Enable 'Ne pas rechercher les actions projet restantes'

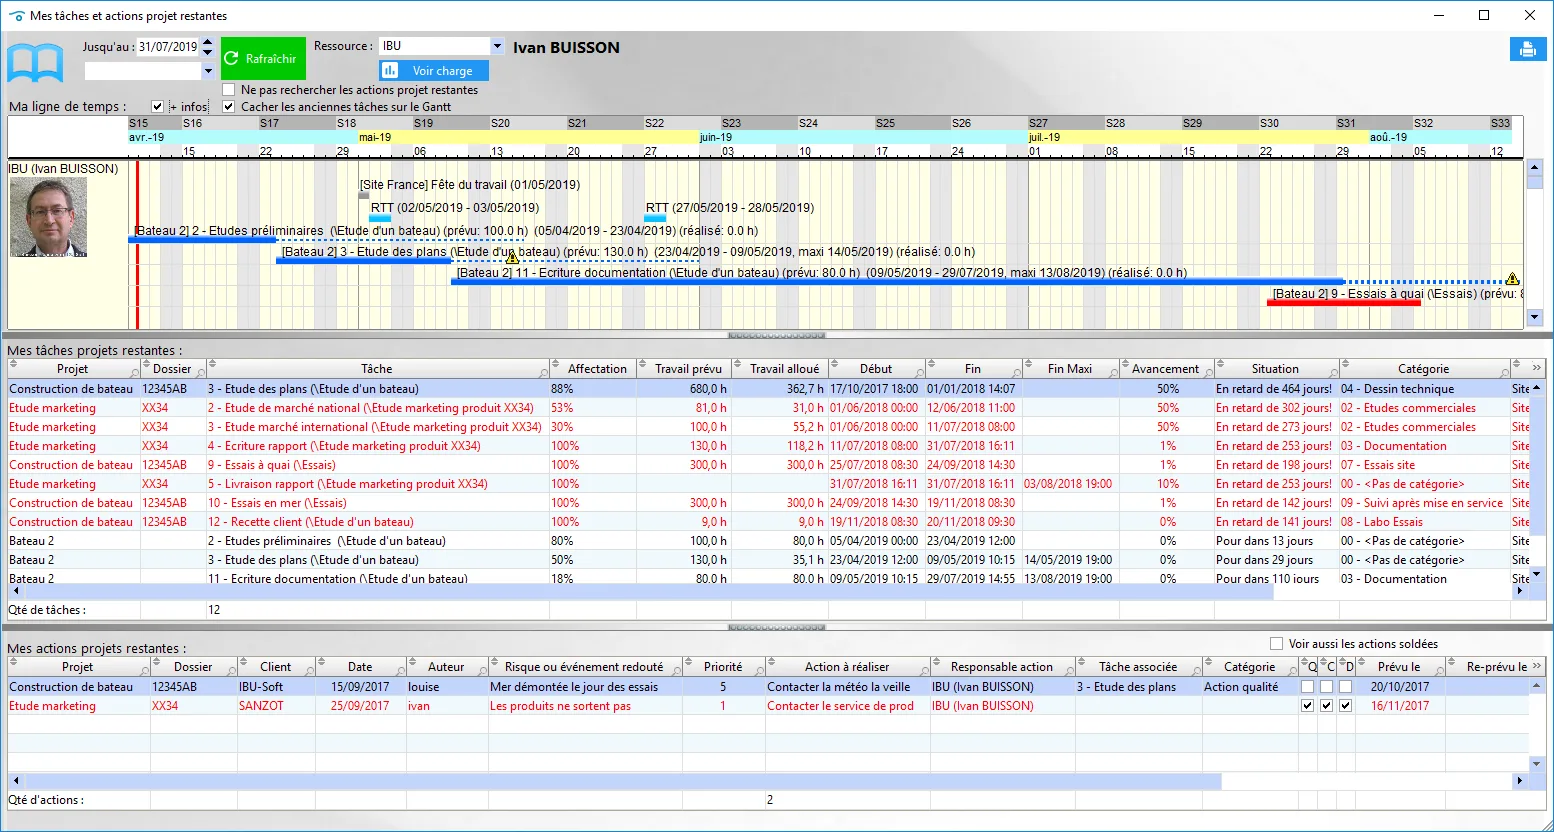pos(229,90)
